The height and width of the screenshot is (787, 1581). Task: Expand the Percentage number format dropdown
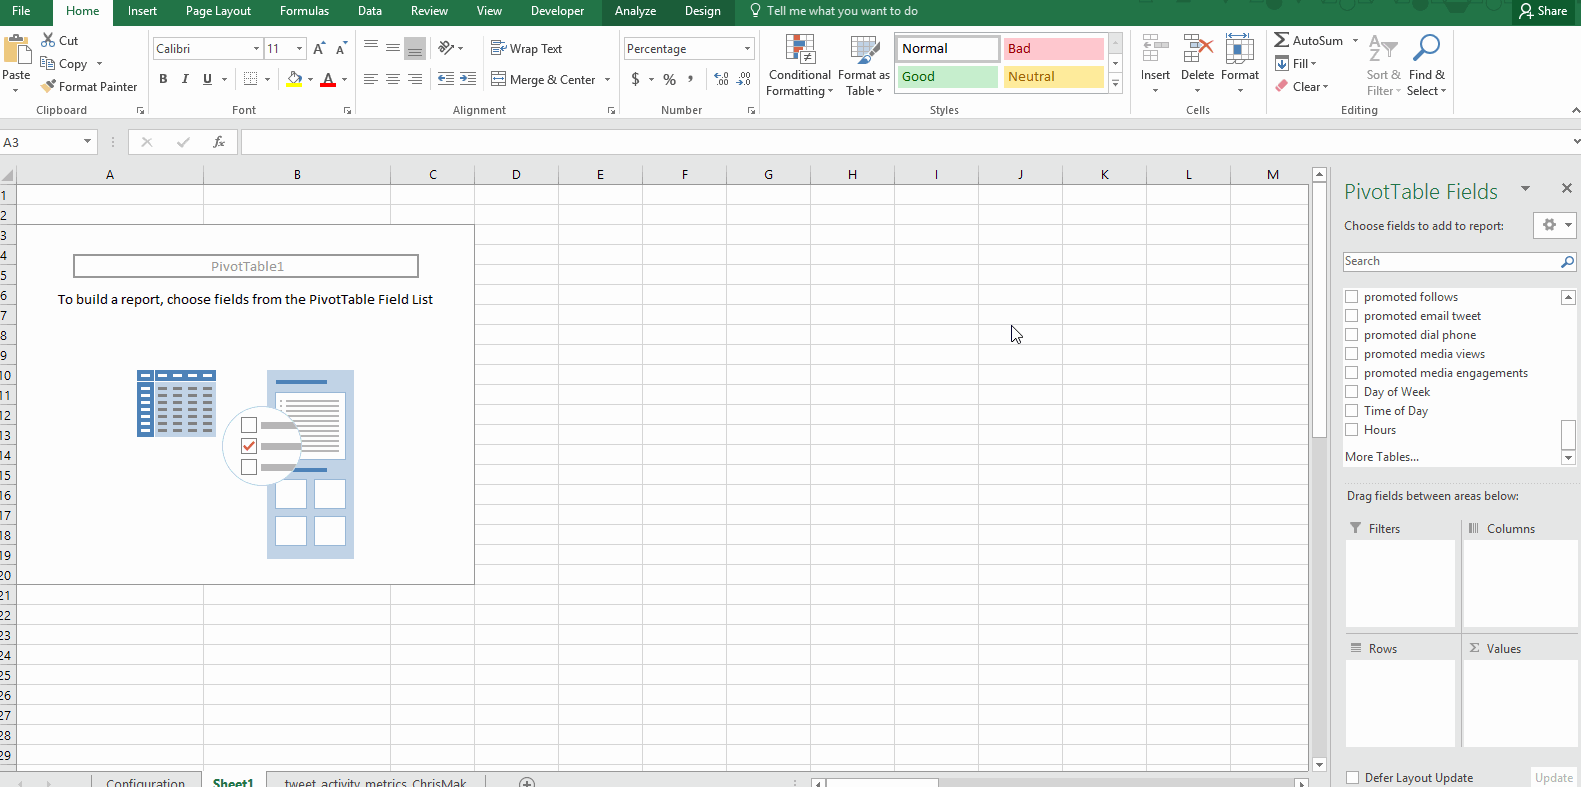tap(747, 48)
